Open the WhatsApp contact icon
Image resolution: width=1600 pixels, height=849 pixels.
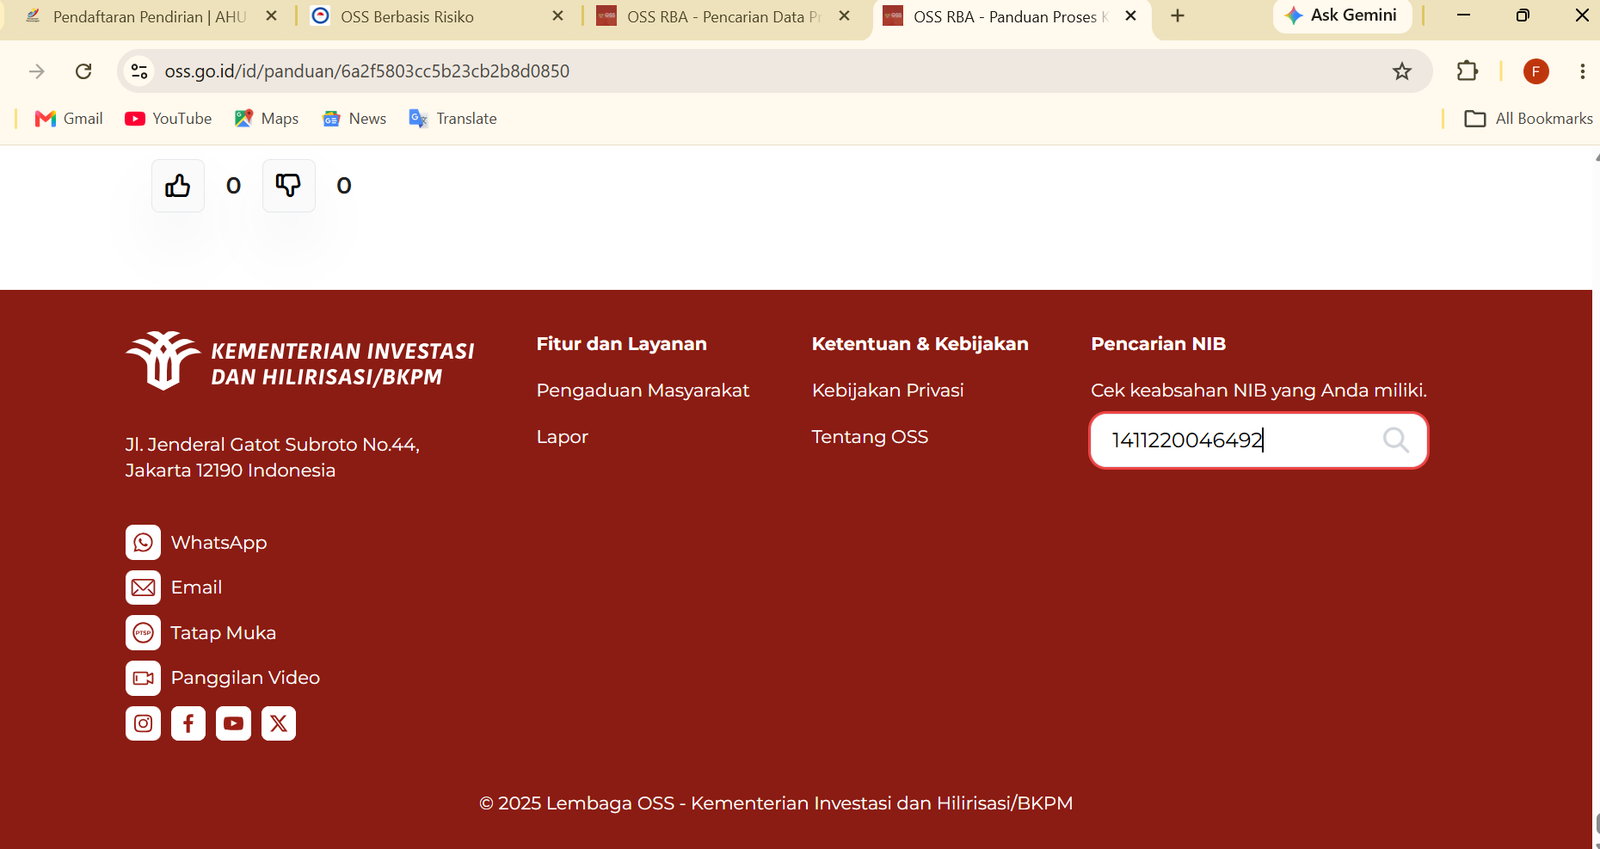(x=143, y=542)
